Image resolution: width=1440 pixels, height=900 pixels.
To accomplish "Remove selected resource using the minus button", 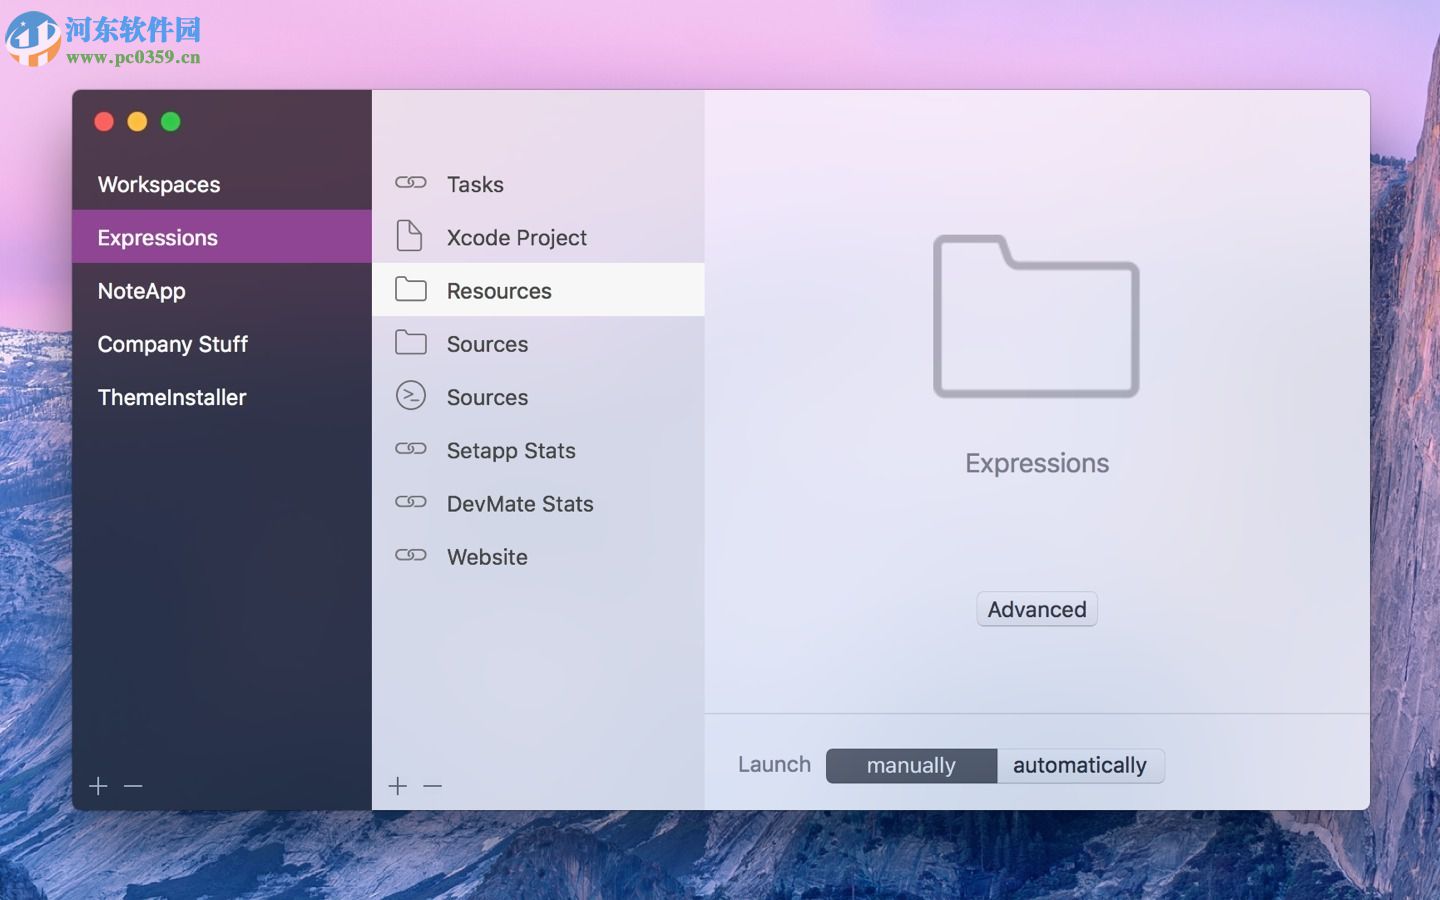I will coord(432,786).
